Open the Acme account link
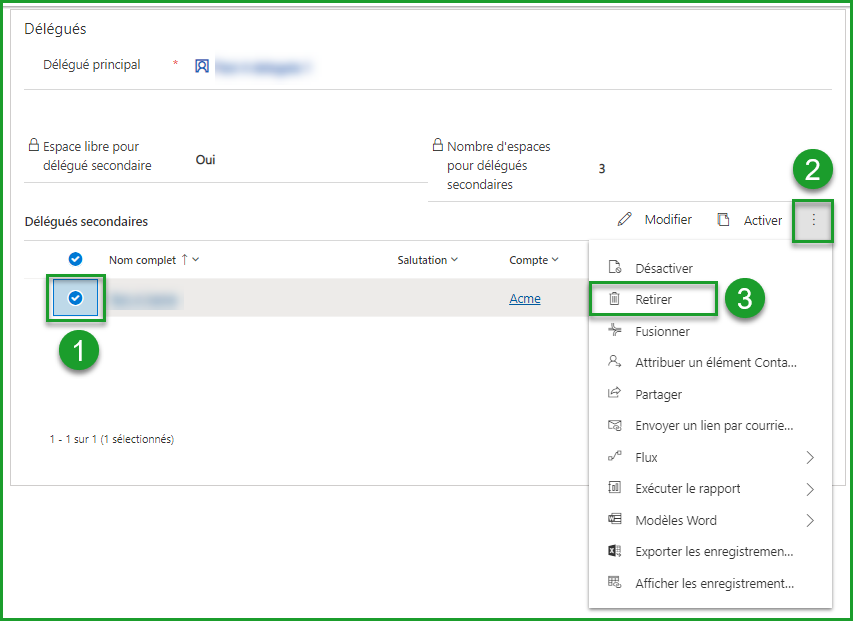Image resolution: width=853 pixels, height=621 pixels. 524,299
